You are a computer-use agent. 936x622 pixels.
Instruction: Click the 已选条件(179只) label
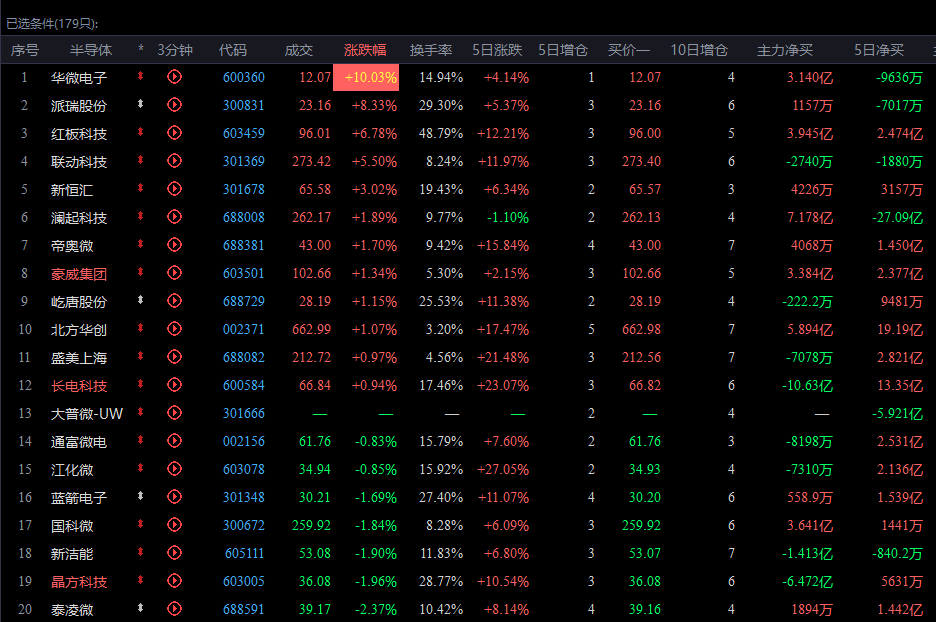(x=52, y=24)
